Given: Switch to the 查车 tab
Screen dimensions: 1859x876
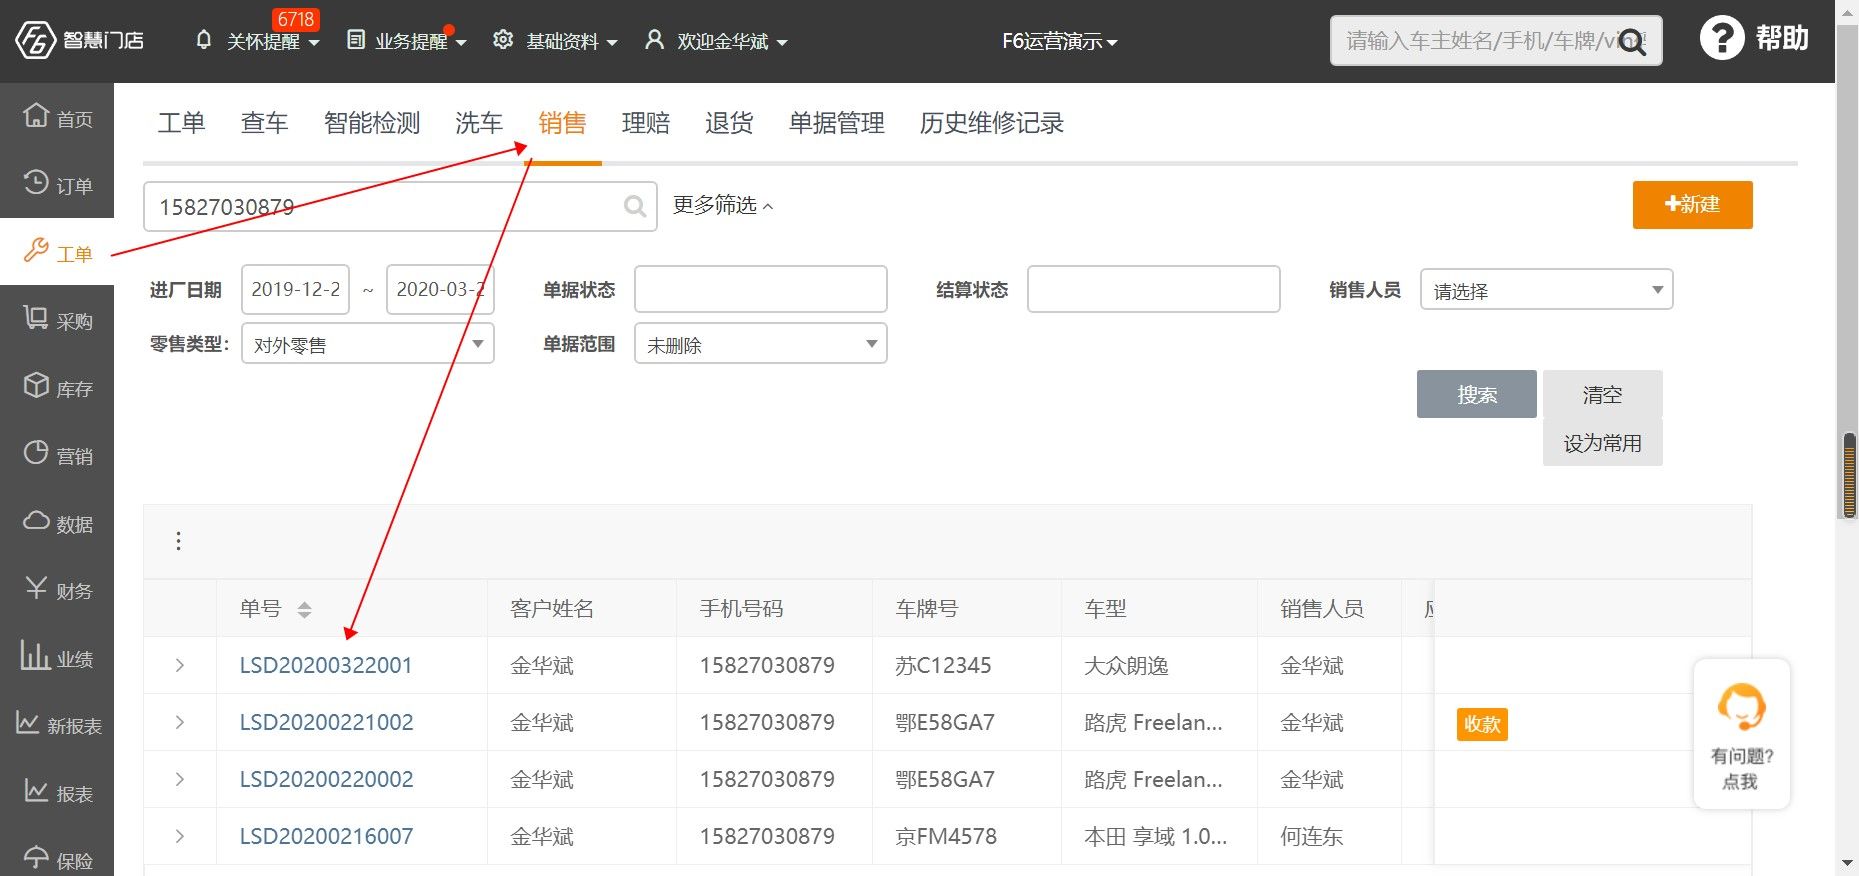Looking at the screenshot, I should click(x=265, y=123).
